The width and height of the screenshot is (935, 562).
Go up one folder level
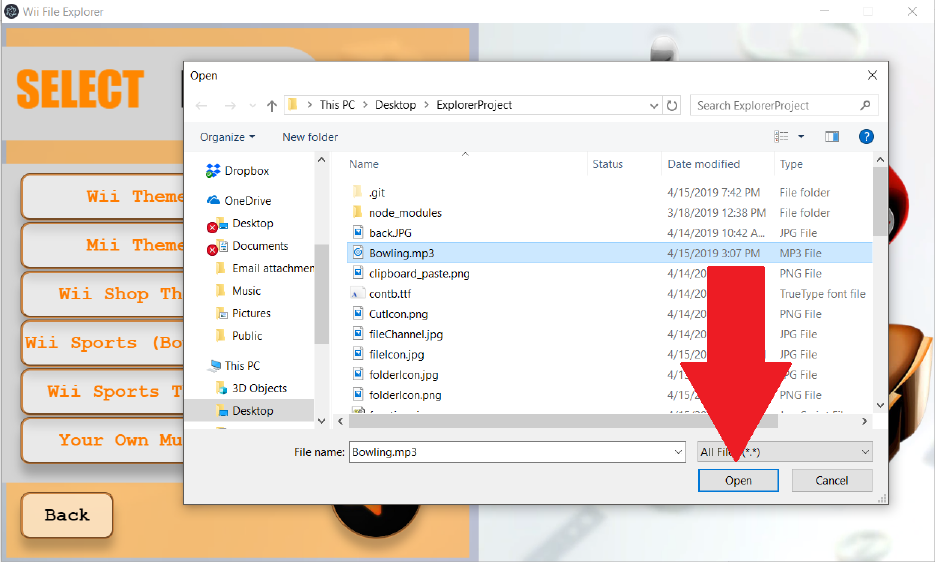pyautogui.click(x=272, y=106)
